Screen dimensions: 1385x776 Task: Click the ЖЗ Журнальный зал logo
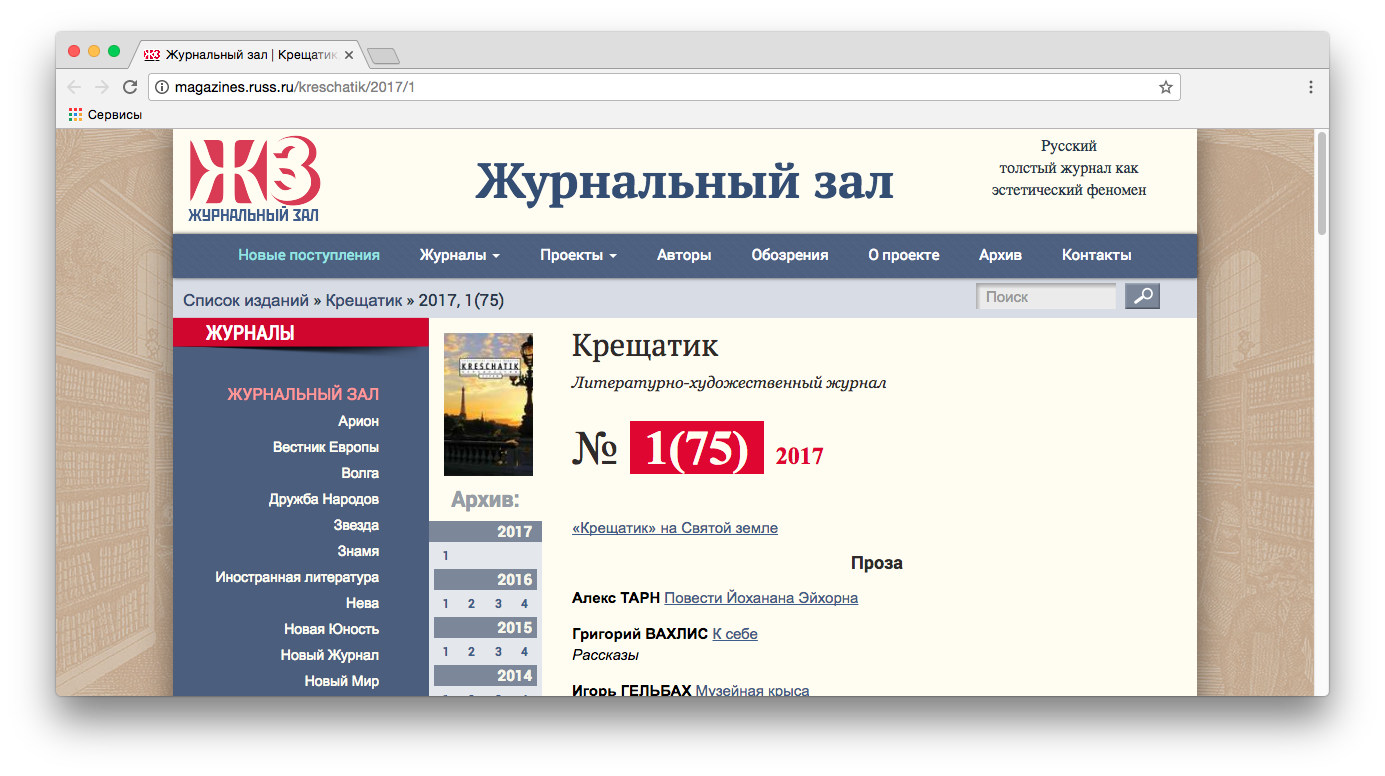coord(254,180)
